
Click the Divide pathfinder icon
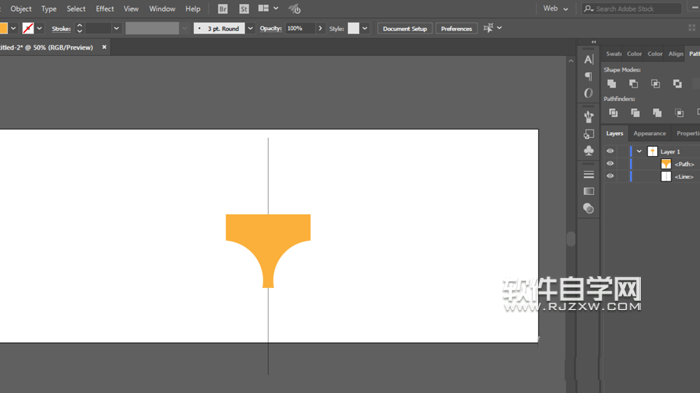(x=613, y=113)
